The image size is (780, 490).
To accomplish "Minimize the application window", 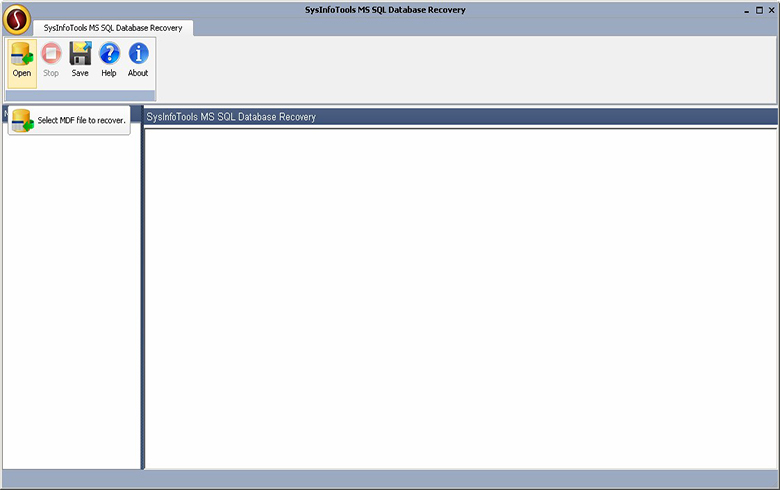I will click(x=747, y=10).
